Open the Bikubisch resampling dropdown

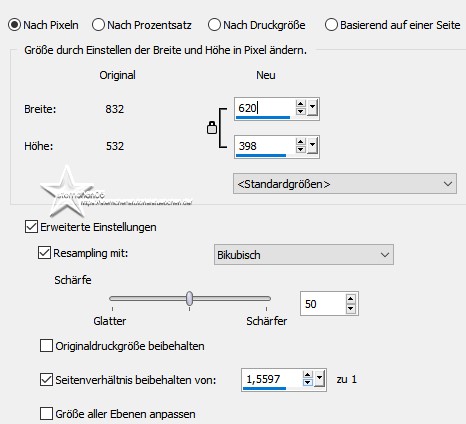(x=304, y=255)
